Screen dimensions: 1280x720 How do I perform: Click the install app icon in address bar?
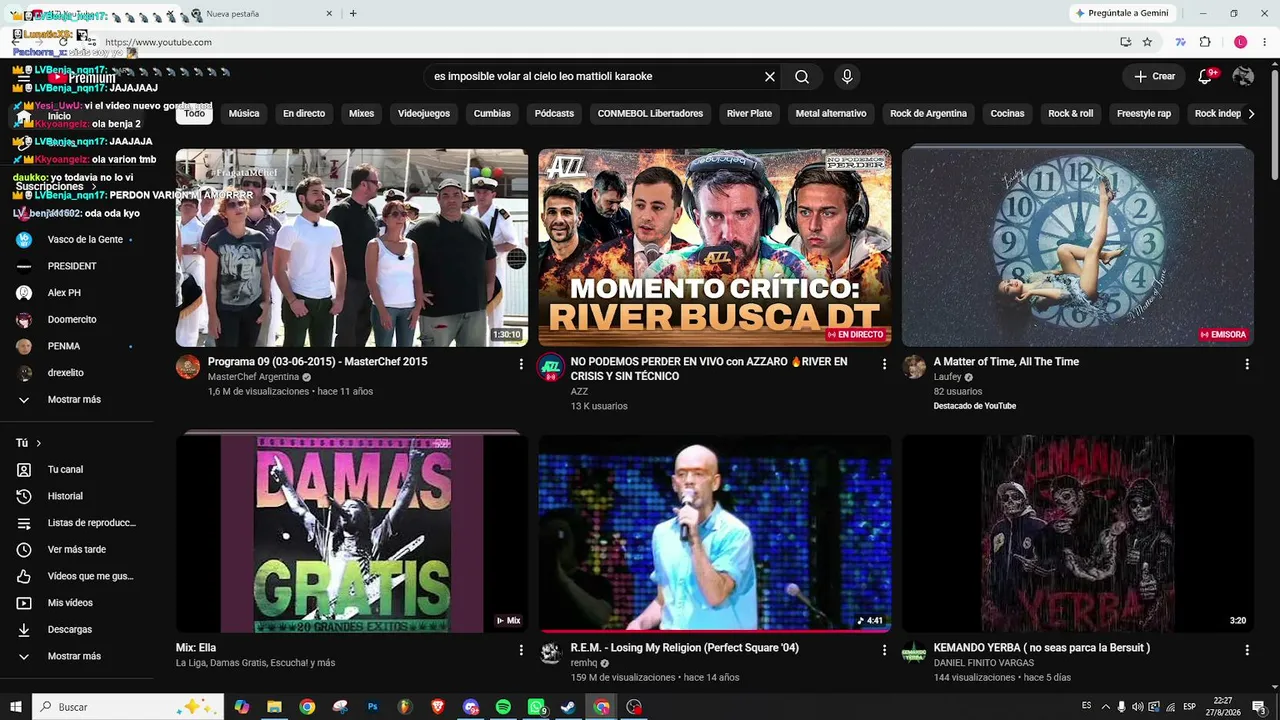point(1126,42)
